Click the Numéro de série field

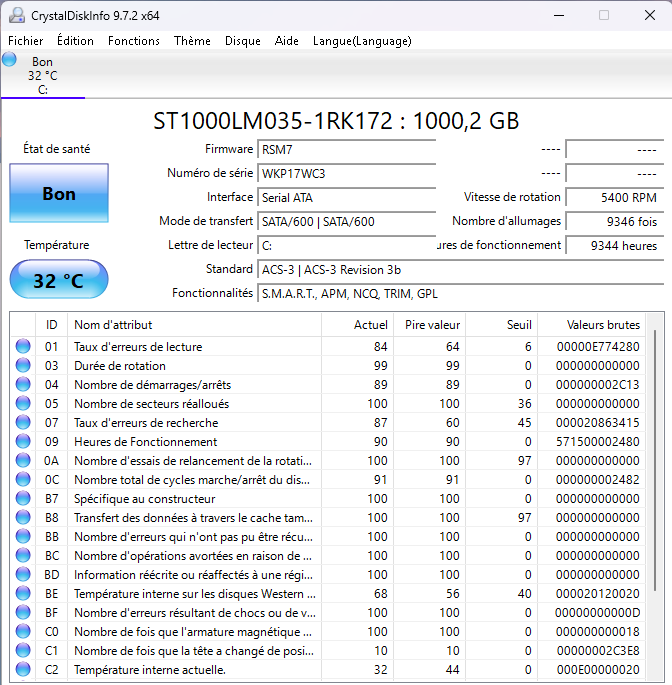point(347,173)
